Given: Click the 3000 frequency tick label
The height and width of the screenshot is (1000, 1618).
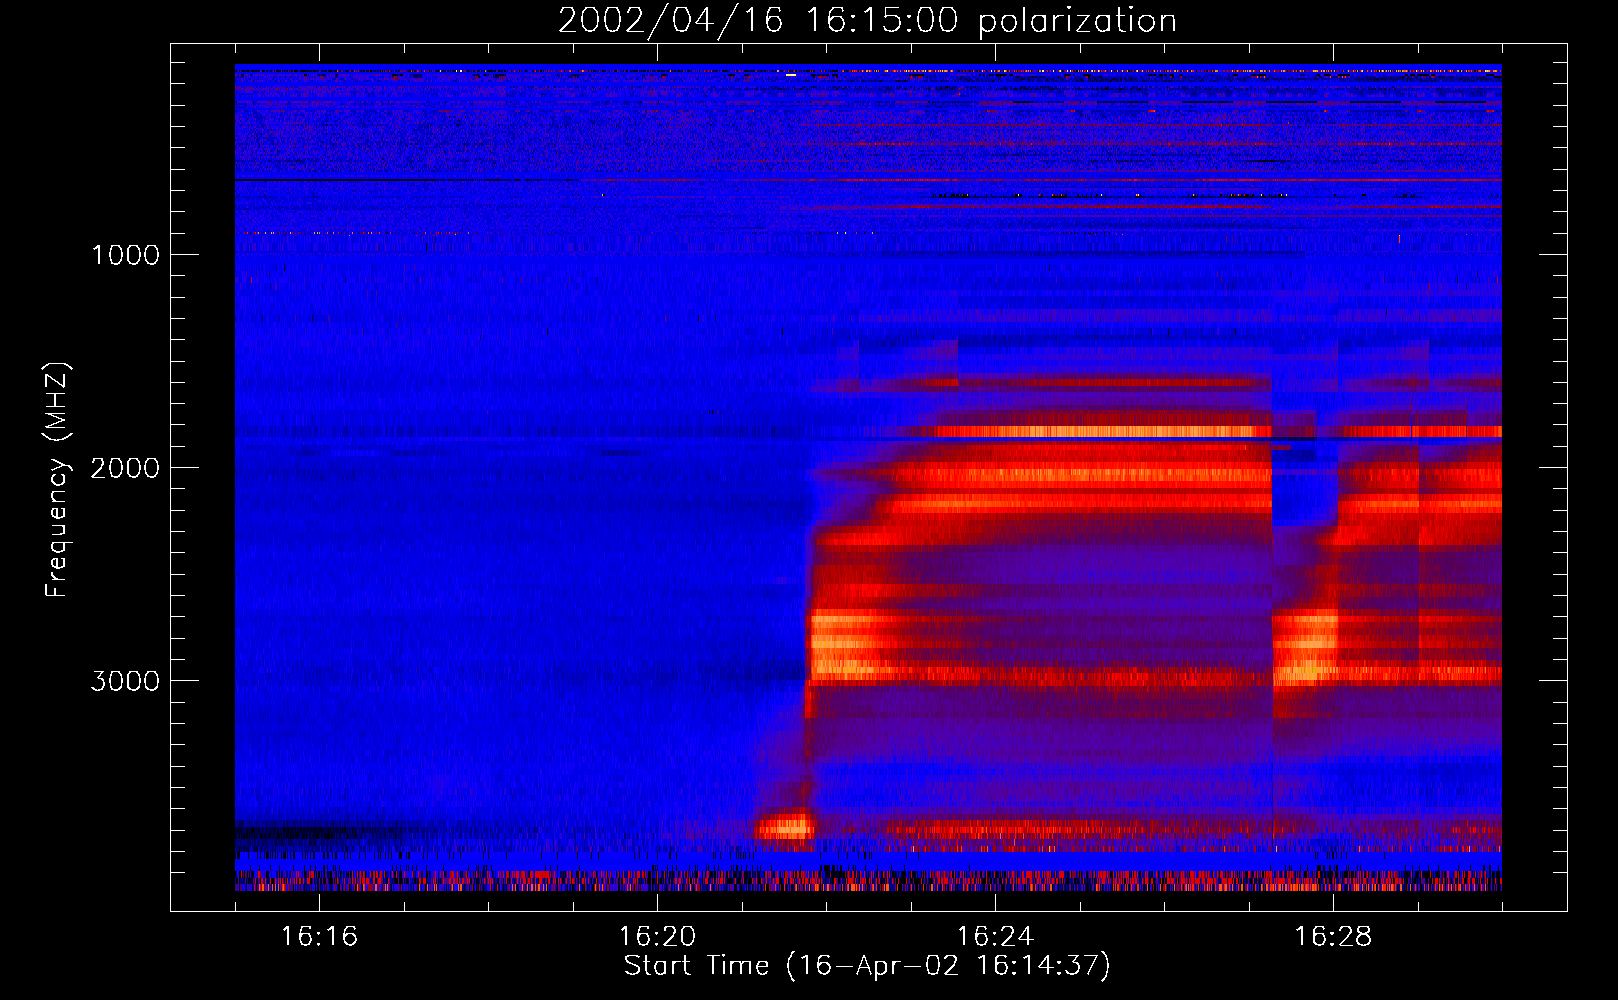Looking at the screenshot, I should tap(125, 681).
